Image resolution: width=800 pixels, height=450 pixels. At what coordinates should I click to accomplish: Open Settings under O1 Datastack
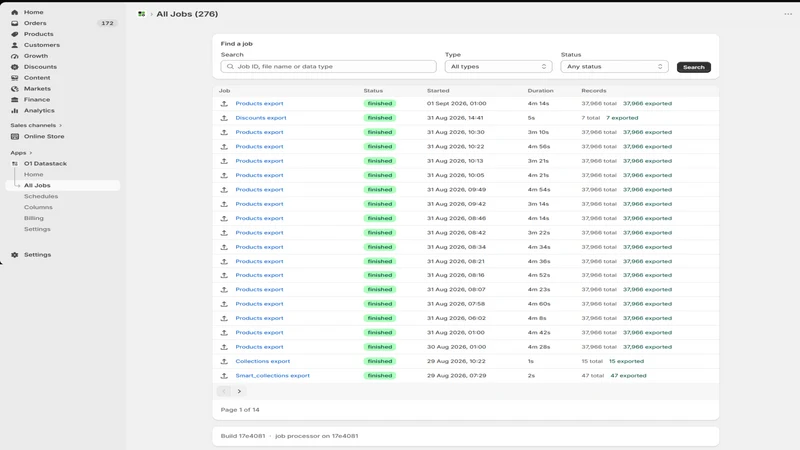(37, 230)
